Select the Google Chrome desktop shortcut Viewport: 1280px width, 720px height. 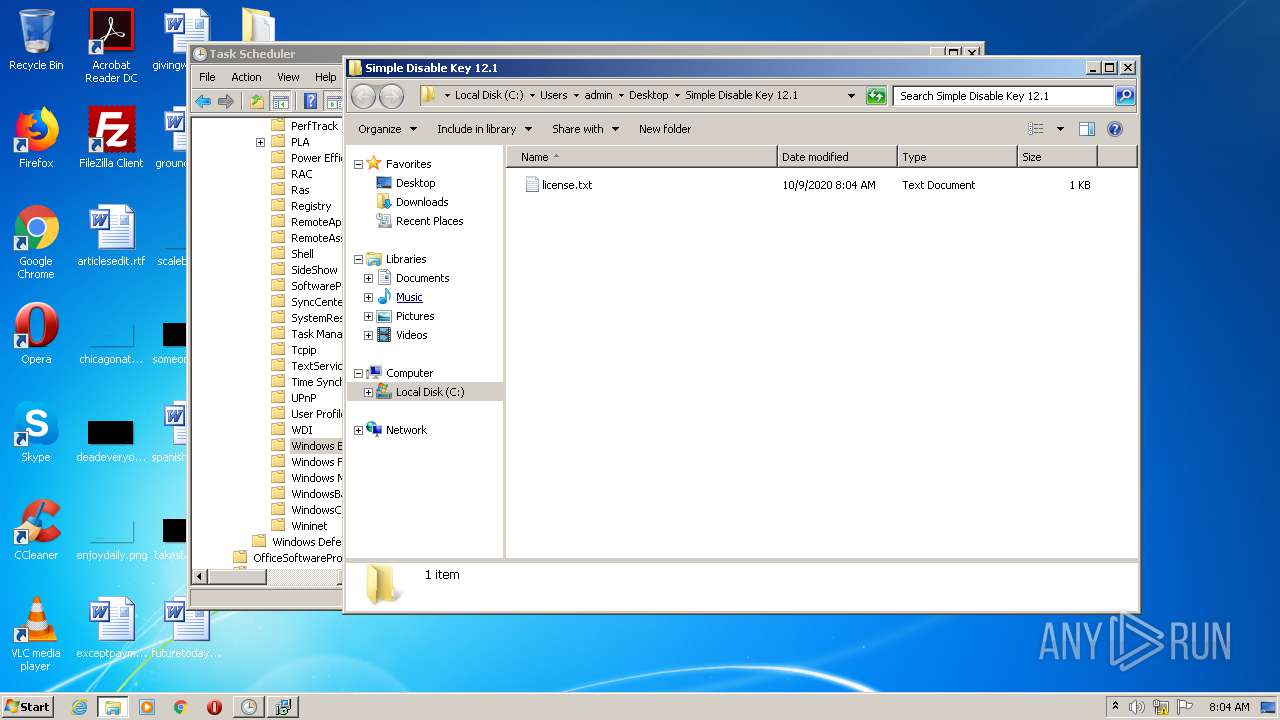(x=36, y=242)
